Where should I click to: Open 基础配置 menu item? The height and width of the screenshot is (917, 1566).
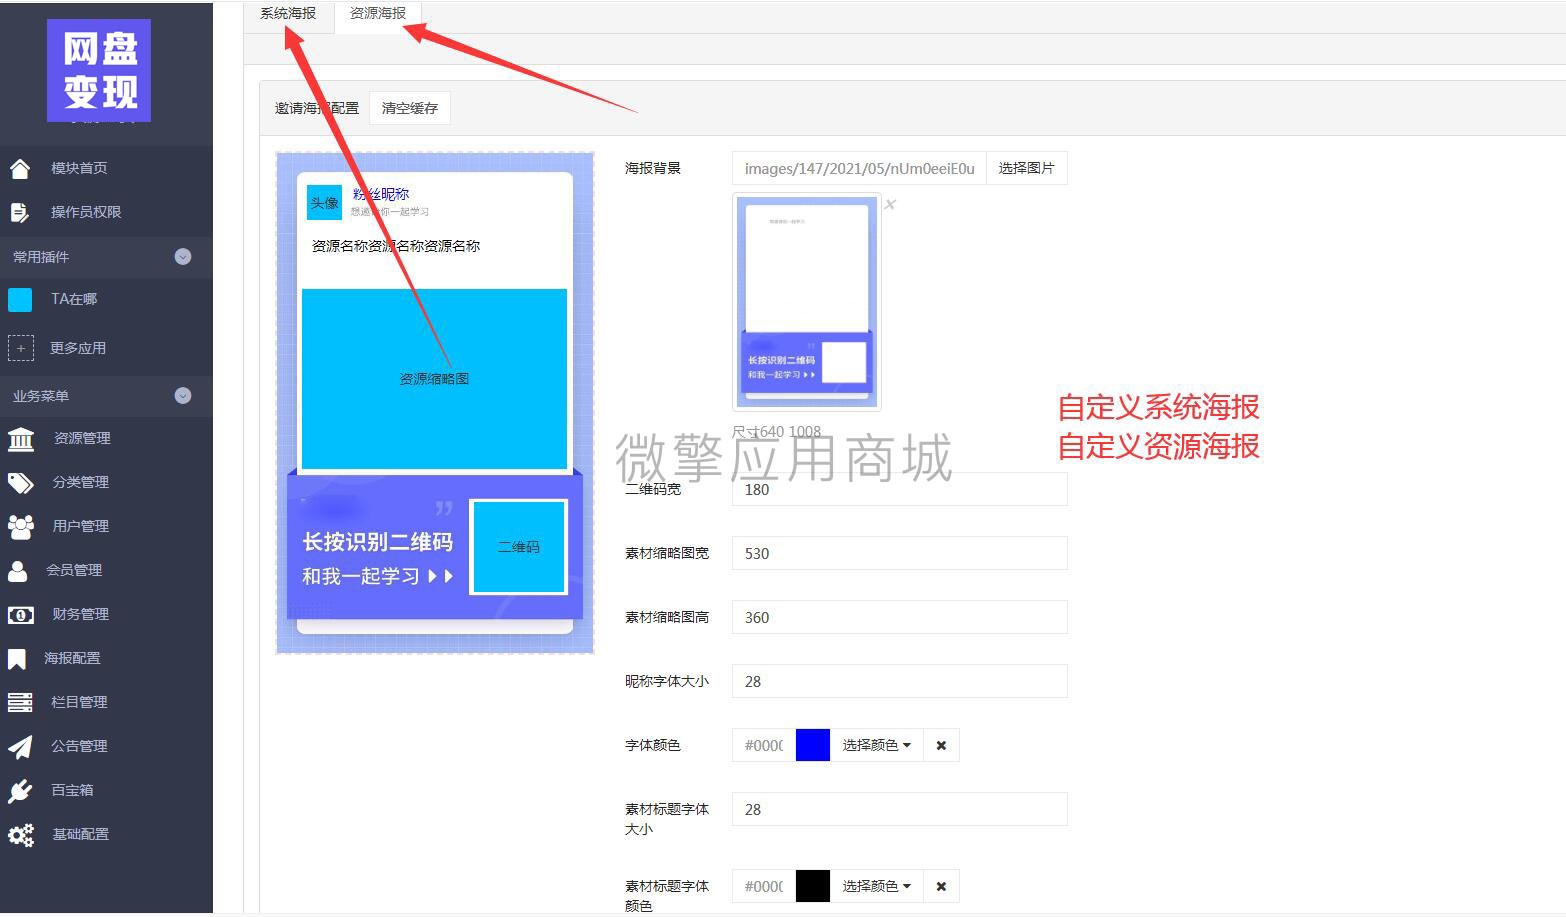[81, 834]
